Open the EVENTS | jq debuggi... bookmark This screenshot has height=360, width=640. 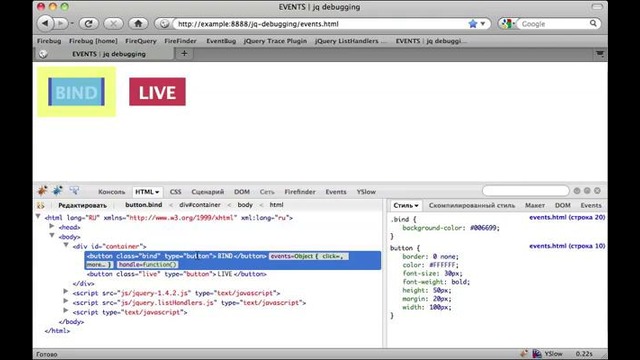[431, 41]
